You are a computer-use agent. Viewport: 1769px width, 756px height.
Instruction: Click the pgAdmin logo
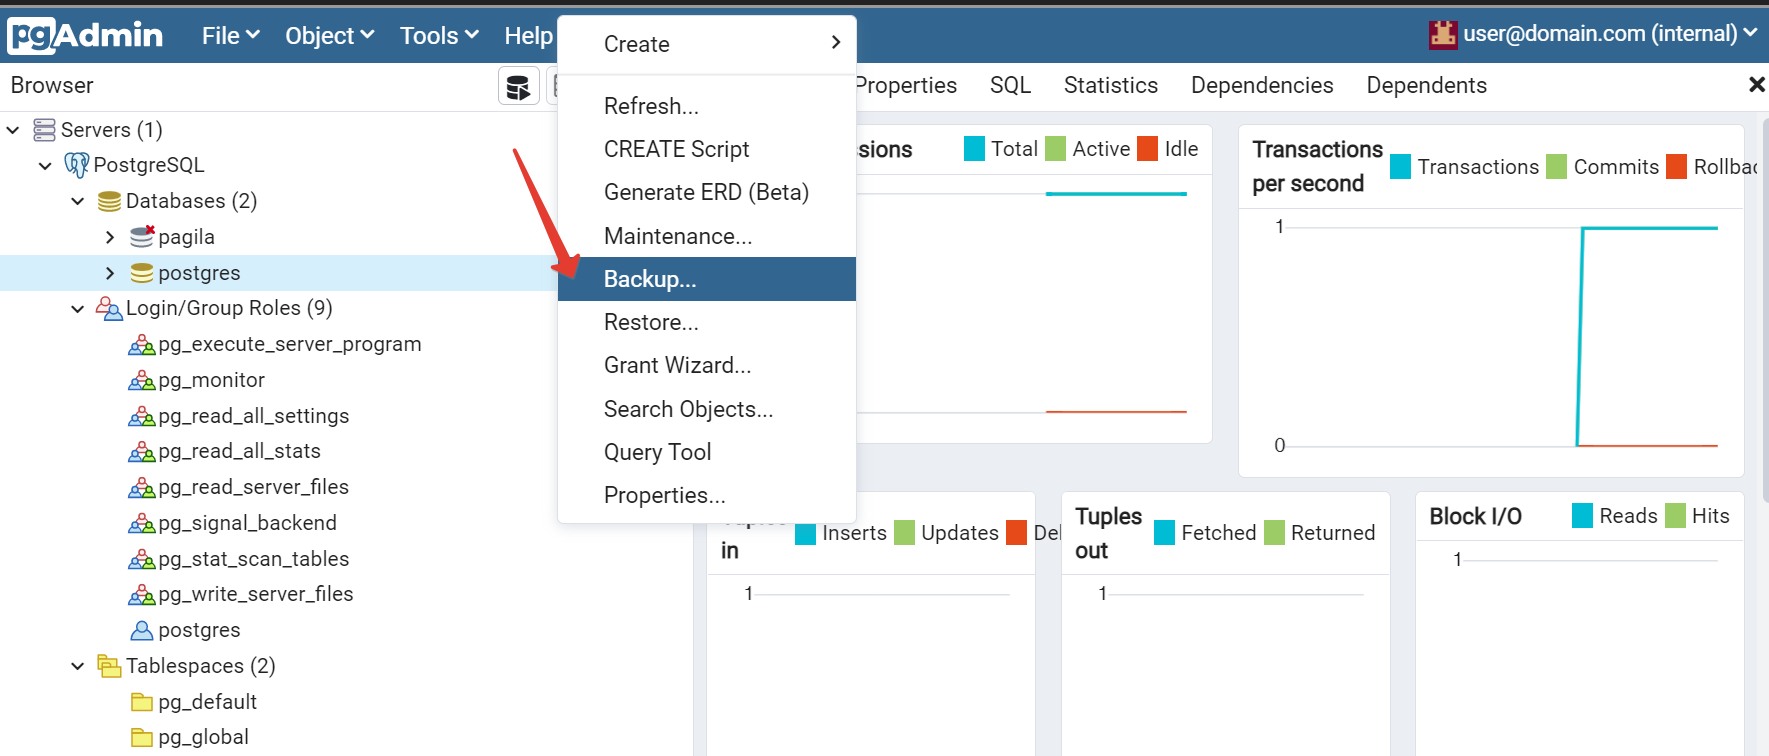click(x=85, y=36)
